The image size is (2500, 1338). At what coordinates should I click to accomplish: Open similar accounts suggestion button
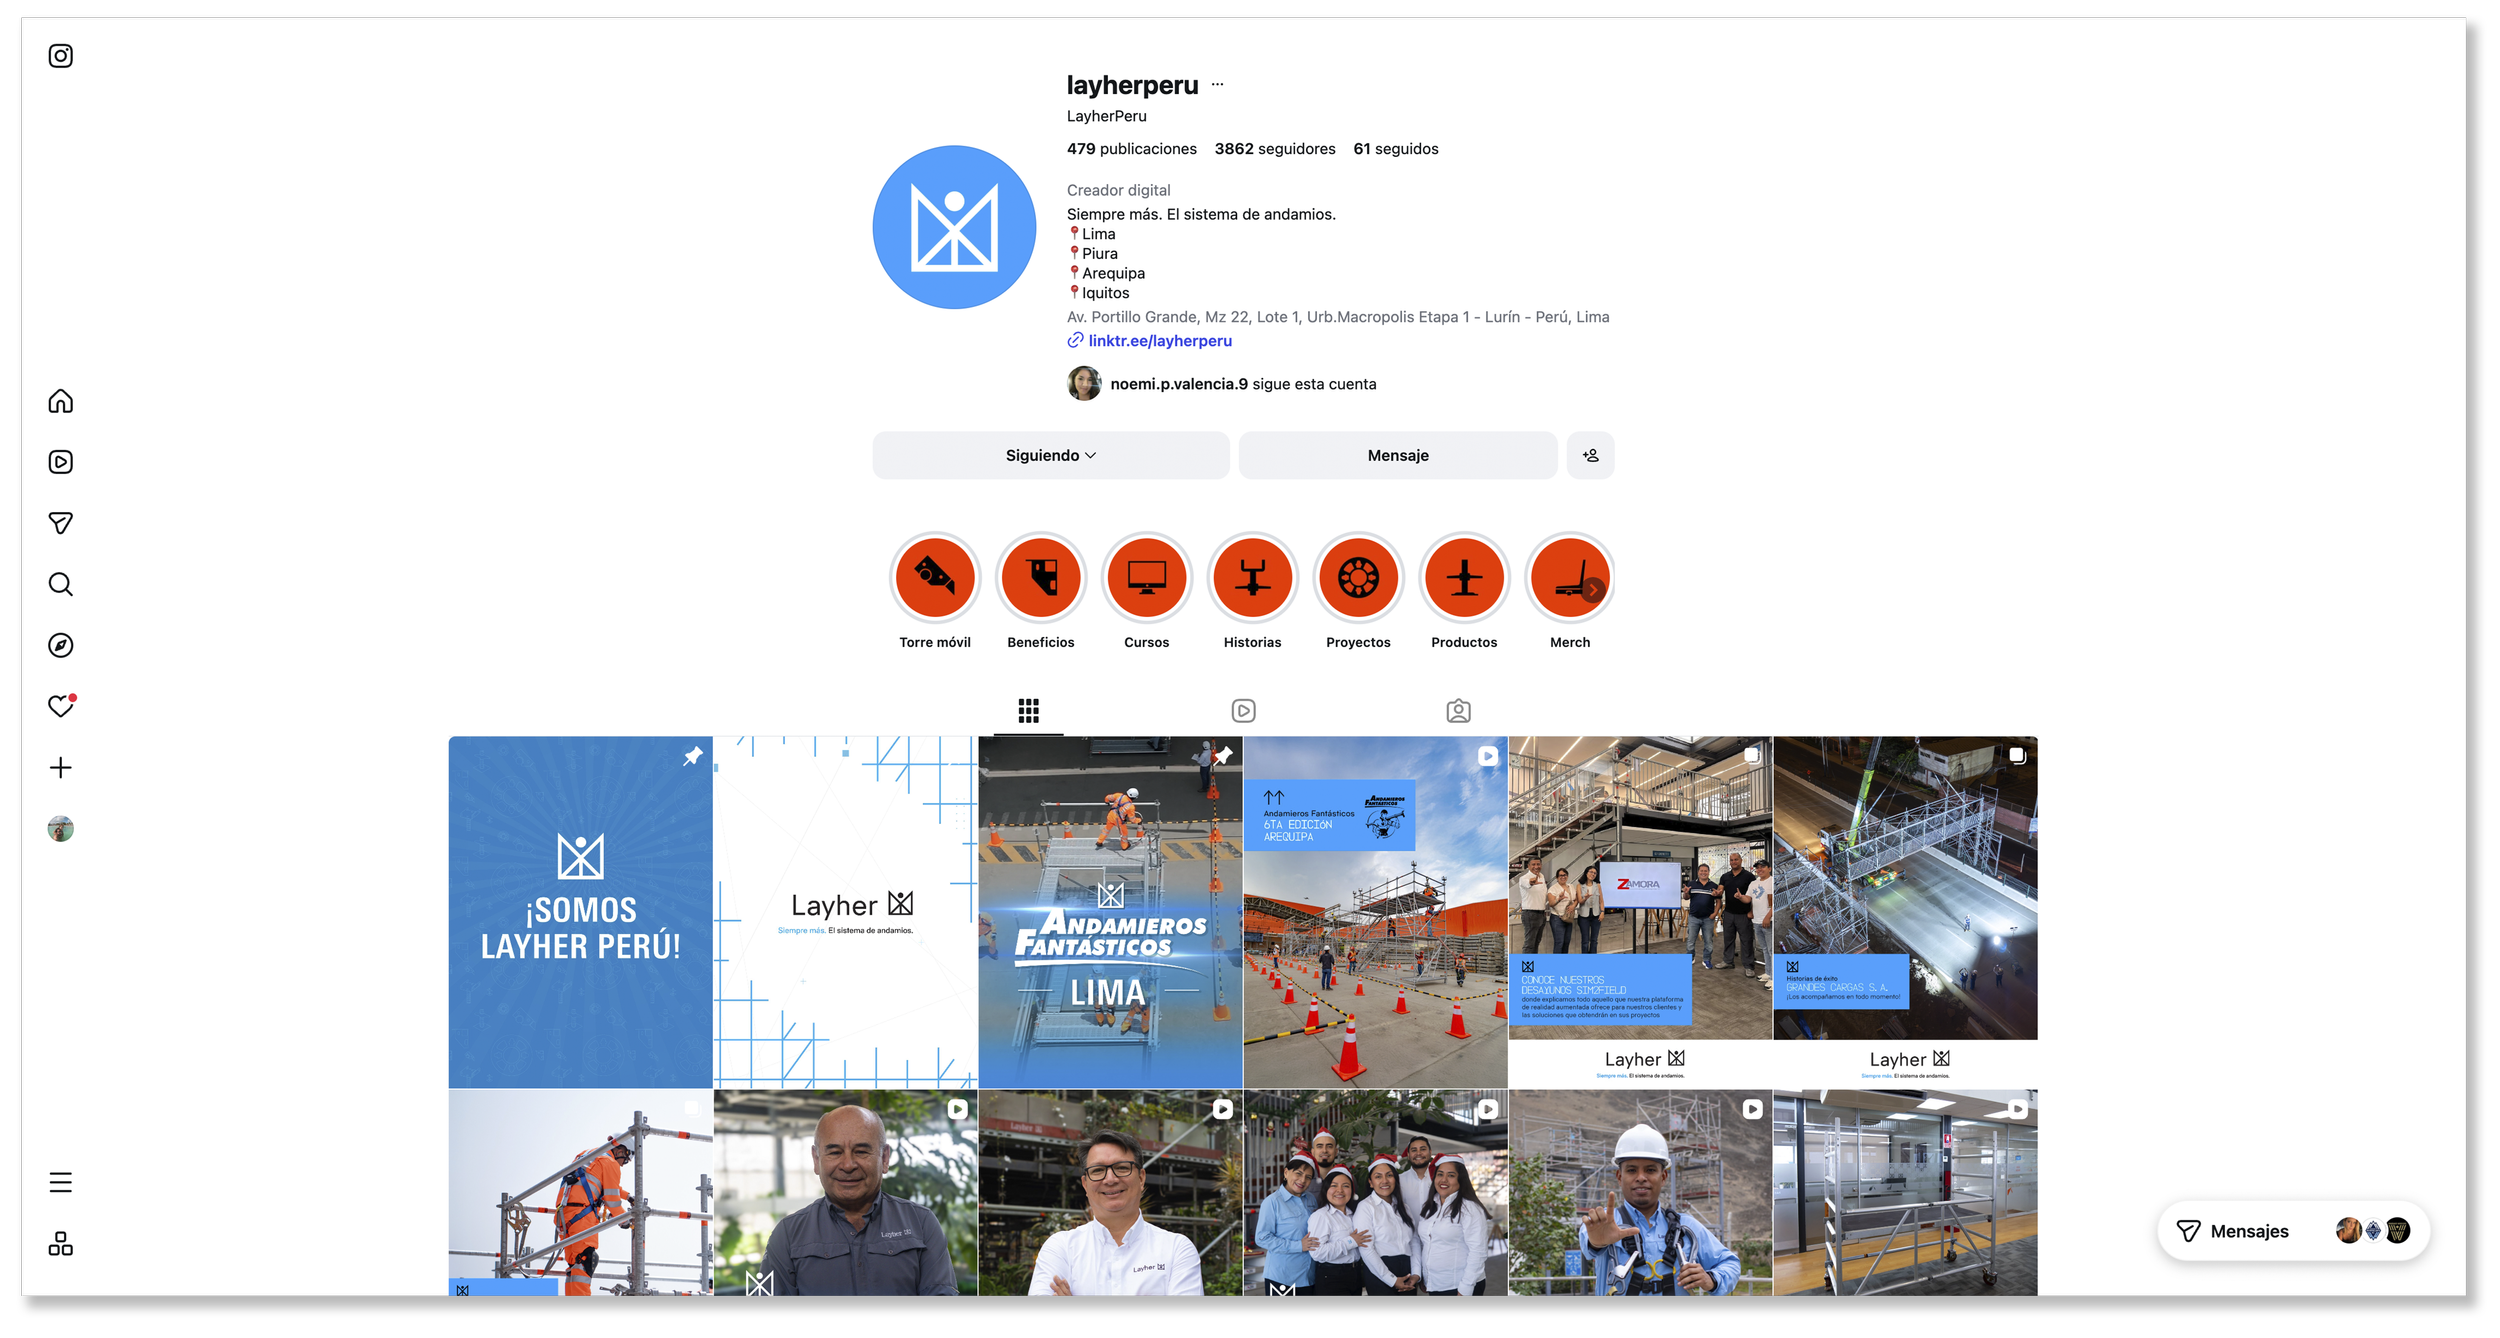point(1590,455)
